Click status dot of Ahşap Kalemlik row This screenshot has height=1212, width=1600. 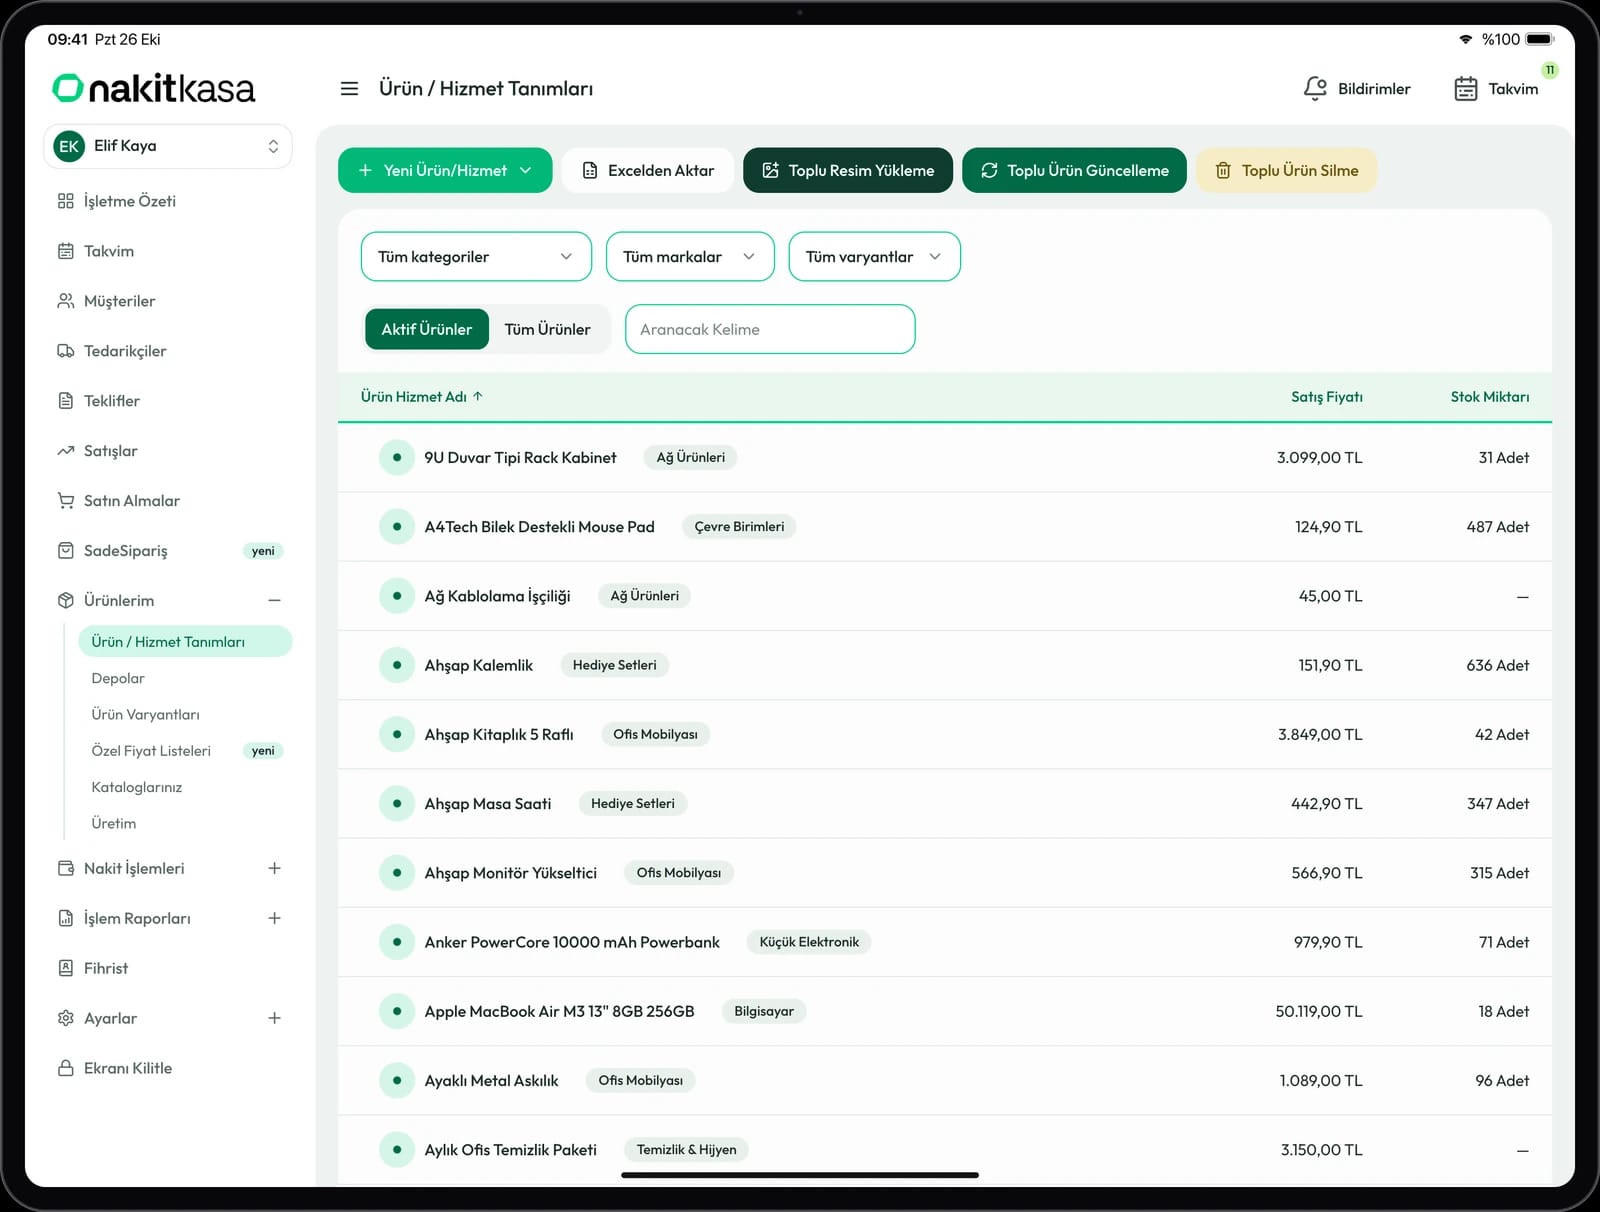coord(397,665)
